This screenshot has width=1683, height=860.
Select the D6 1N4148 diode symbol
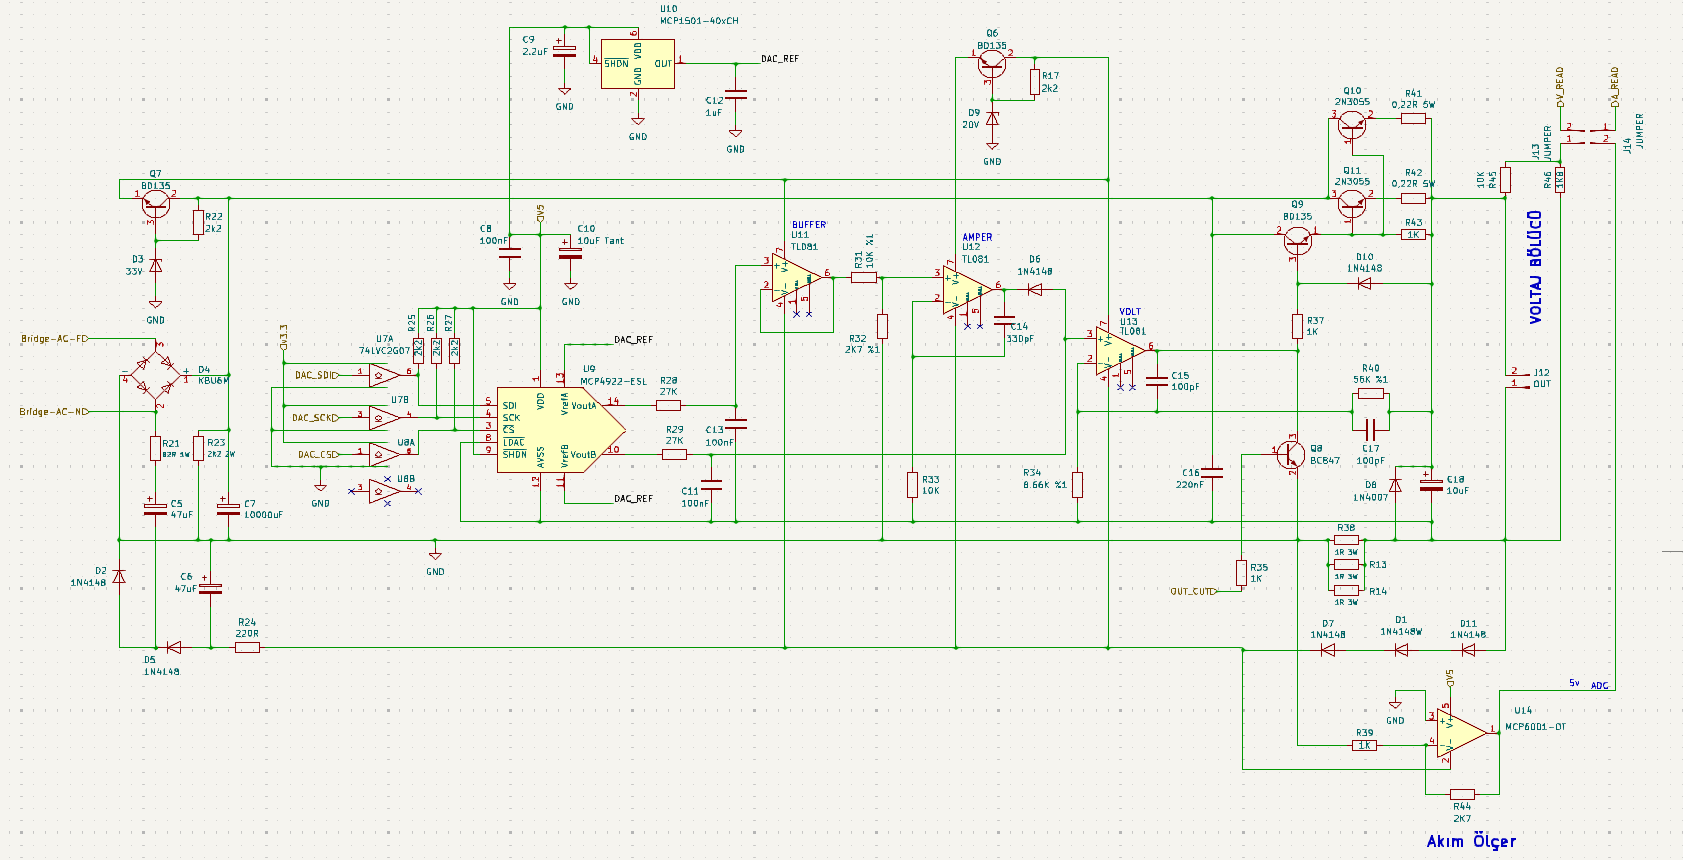click(1034, 290)
